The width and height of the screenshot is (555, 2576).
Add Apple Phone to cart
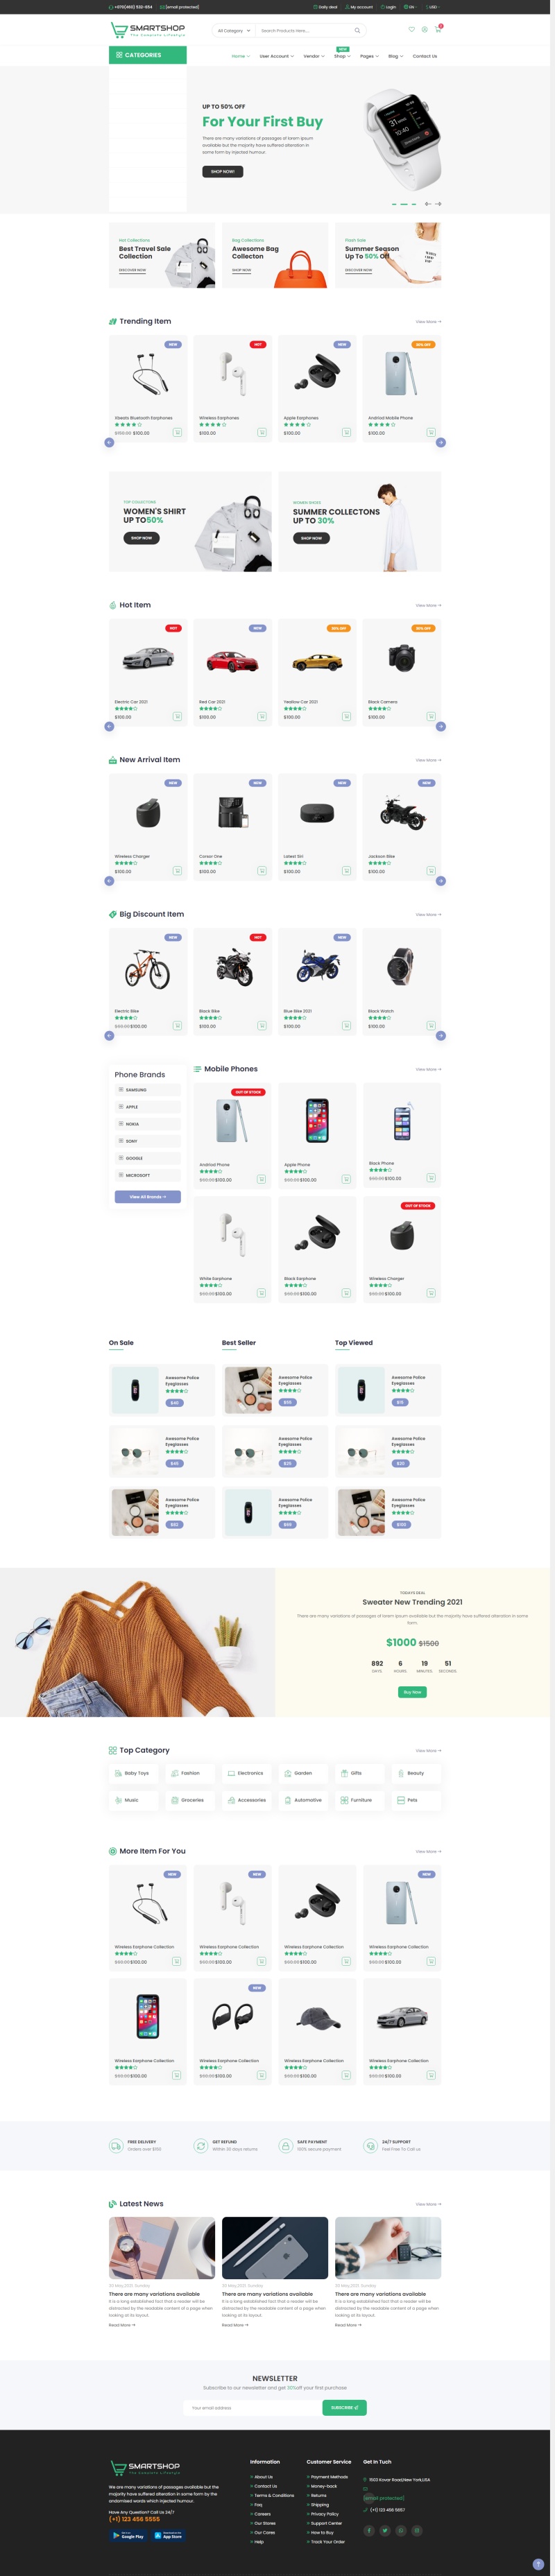pyautogui.click(x=346, y=1179)
